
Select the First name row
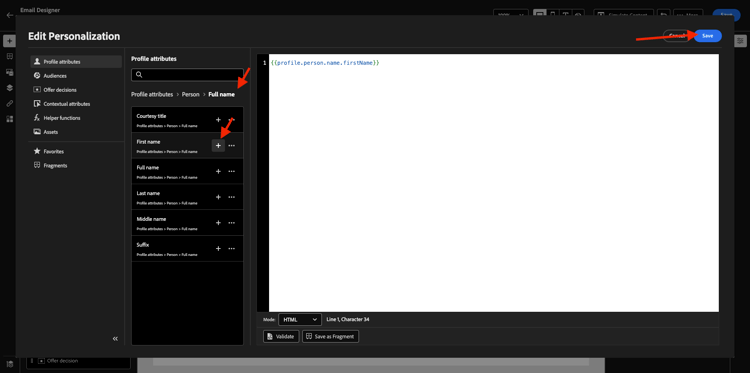[188, 145]
